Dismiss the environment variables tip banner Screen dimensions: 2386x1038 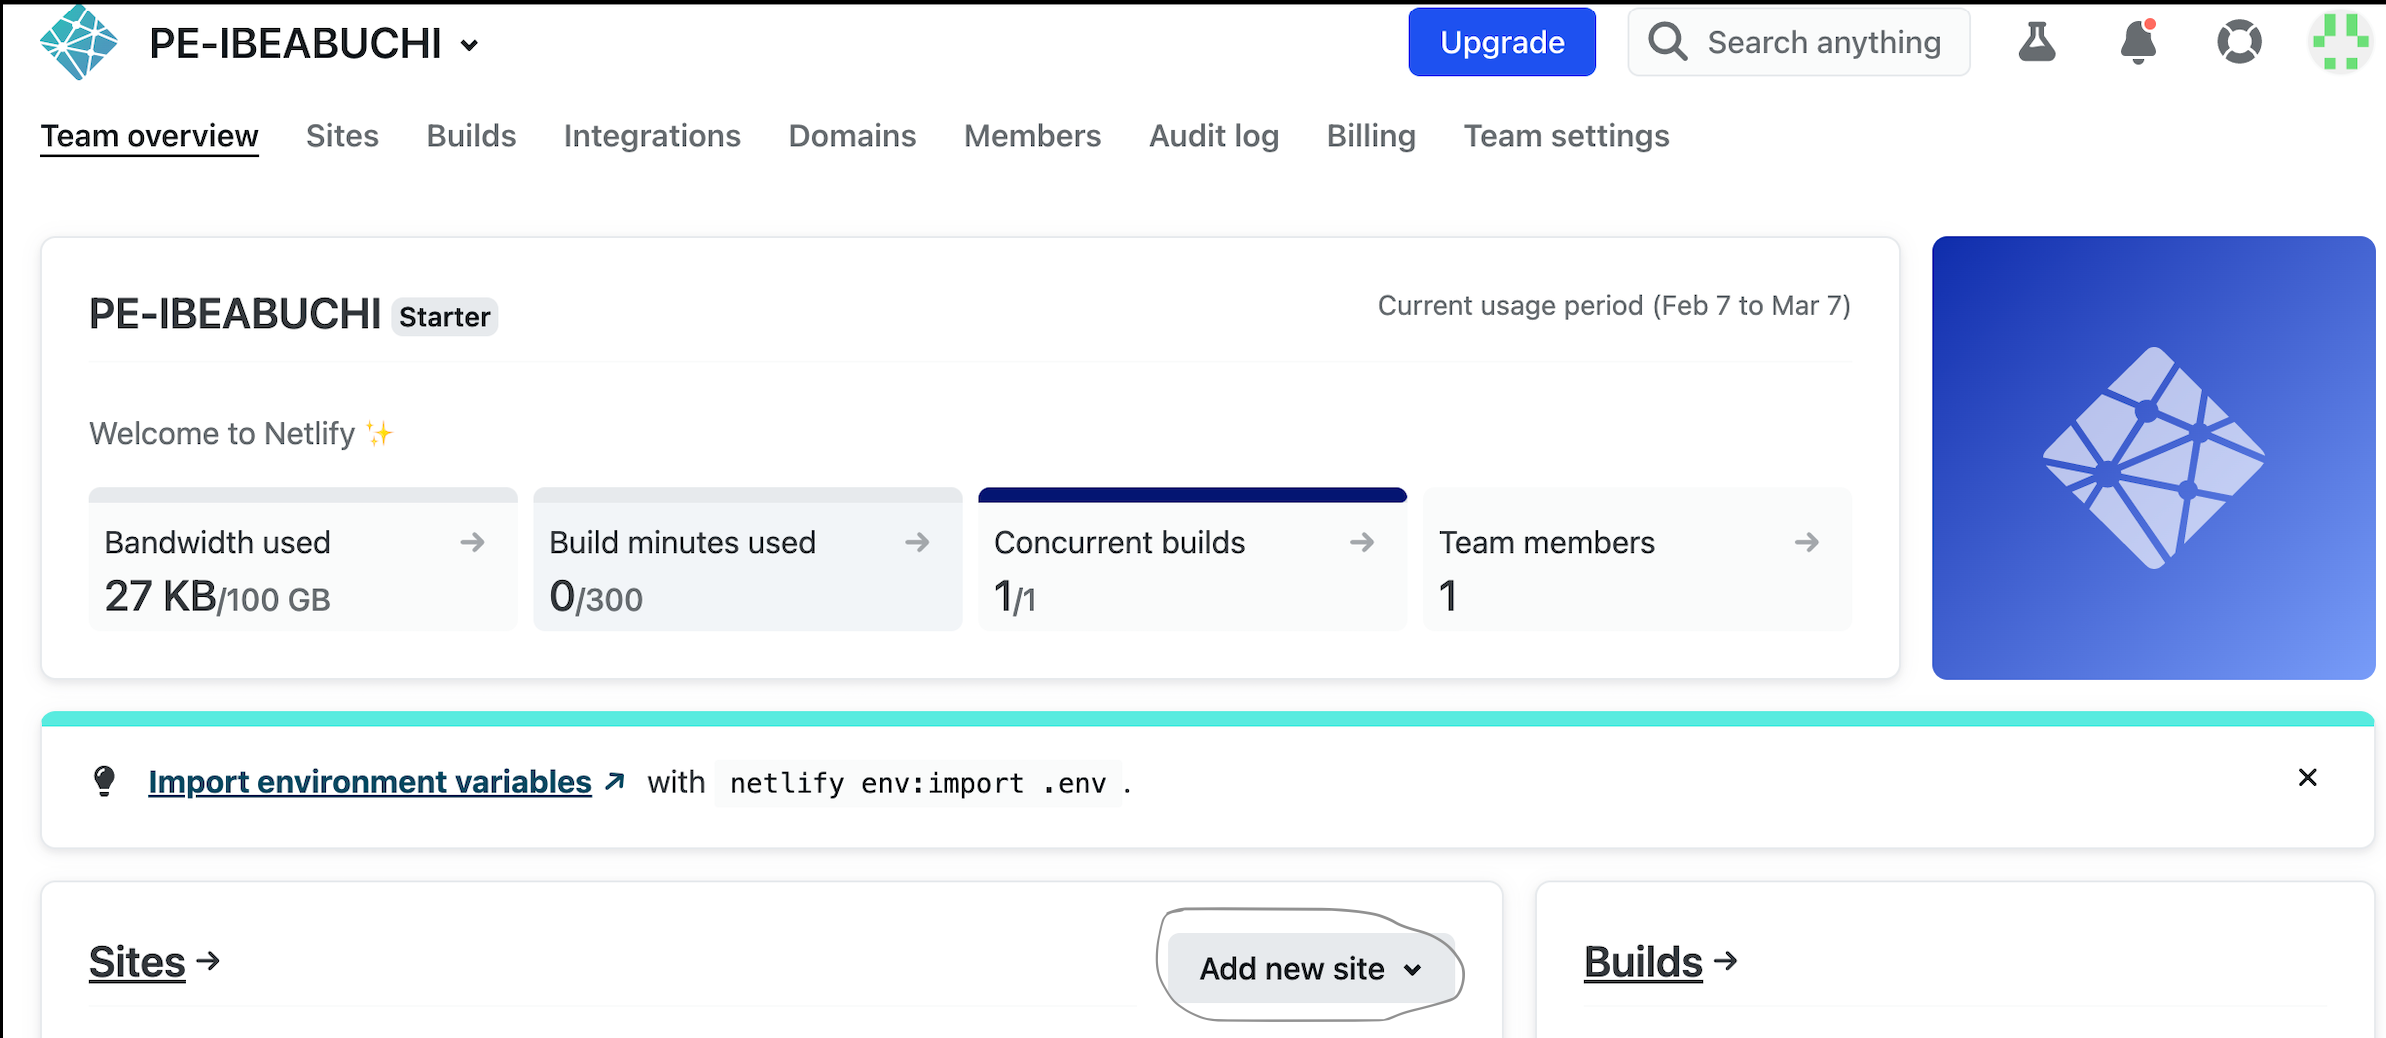click(2307, 777)
